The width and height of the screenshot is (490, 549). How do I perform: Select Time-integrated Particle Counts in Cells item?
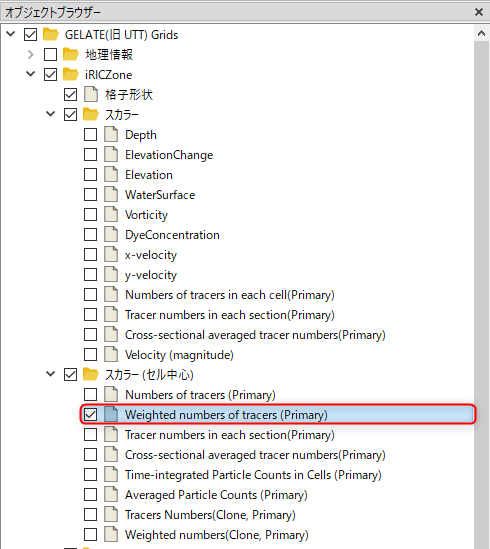[x=253, y=475]
